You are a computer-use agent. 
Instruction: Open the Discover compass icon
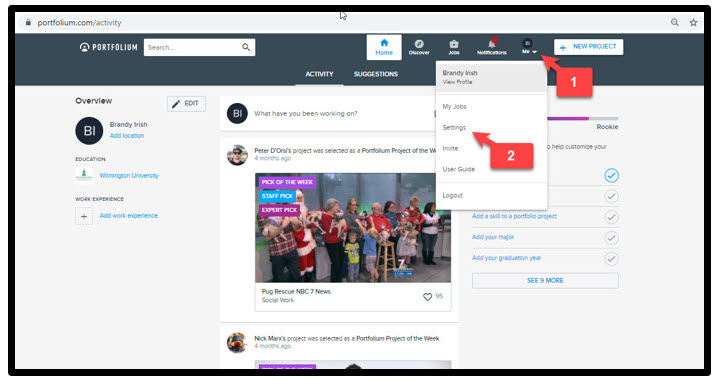(x=419, y=44)
